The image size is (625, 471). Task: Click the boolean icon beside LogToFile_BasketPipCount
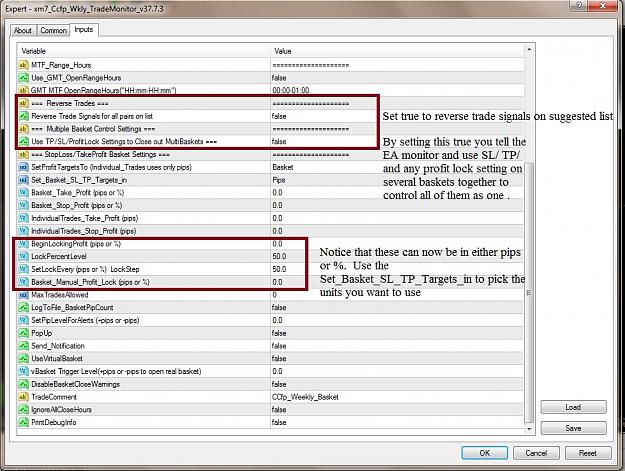(x=24, y=307)
